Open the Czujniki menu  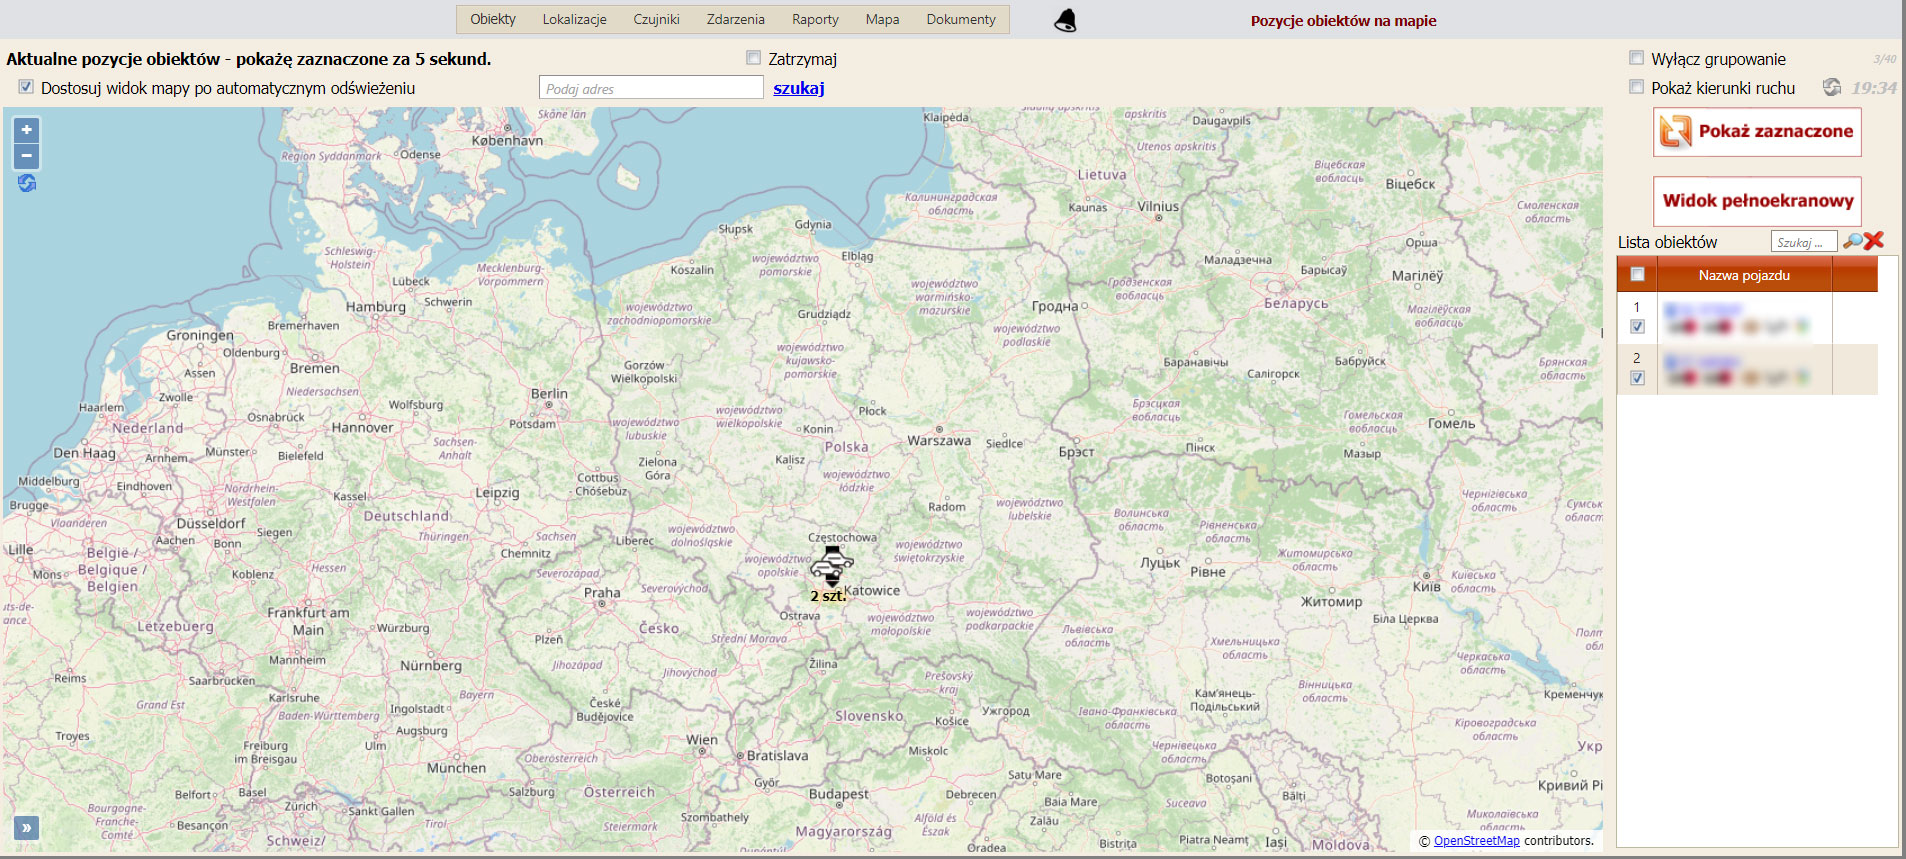pyautogui.click(x=656, y=20)
